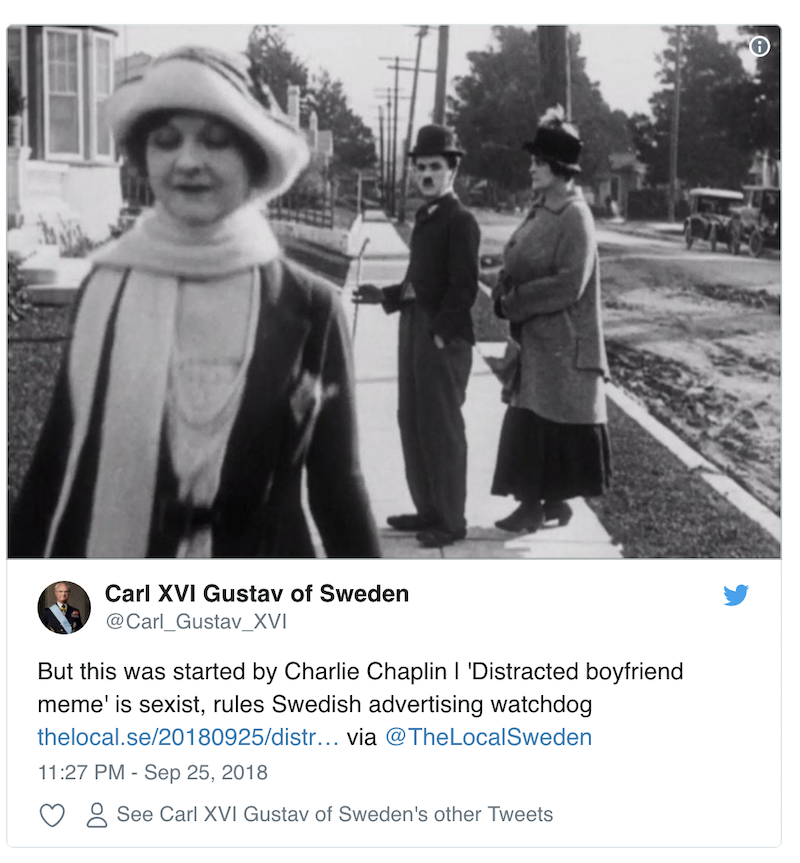This screenshot has width=800, height=863.
Task: Open Carl XVI Gustav's profile avatar
Action: point(64,608)
